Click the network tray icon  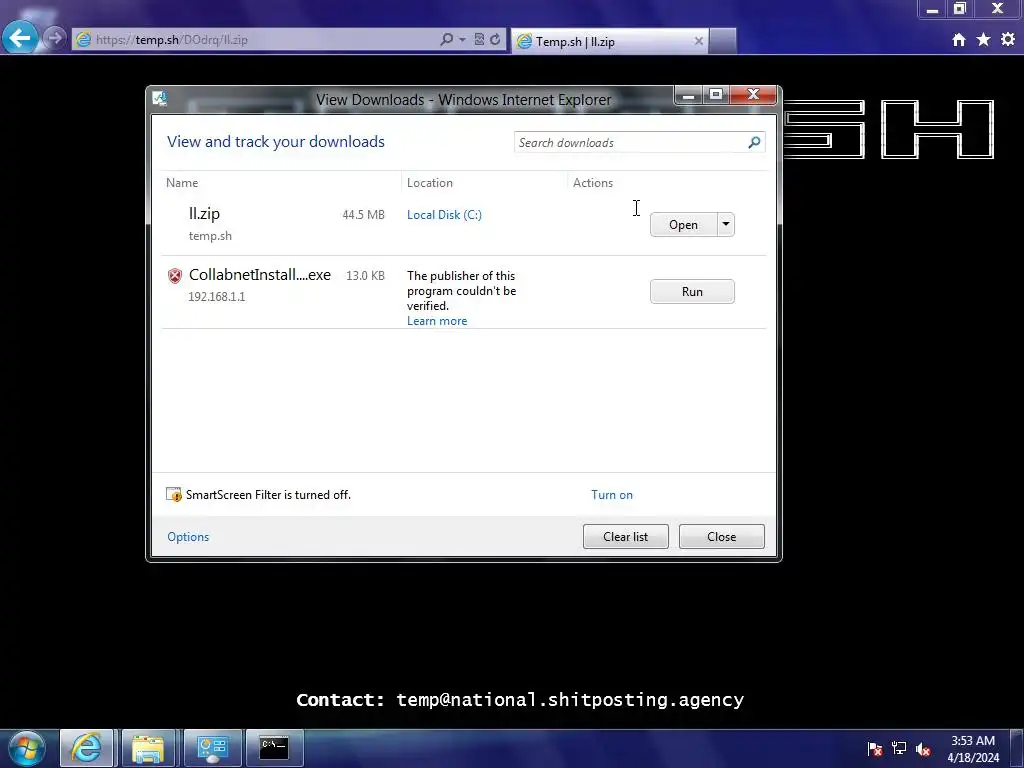click(x=899, y=749)
